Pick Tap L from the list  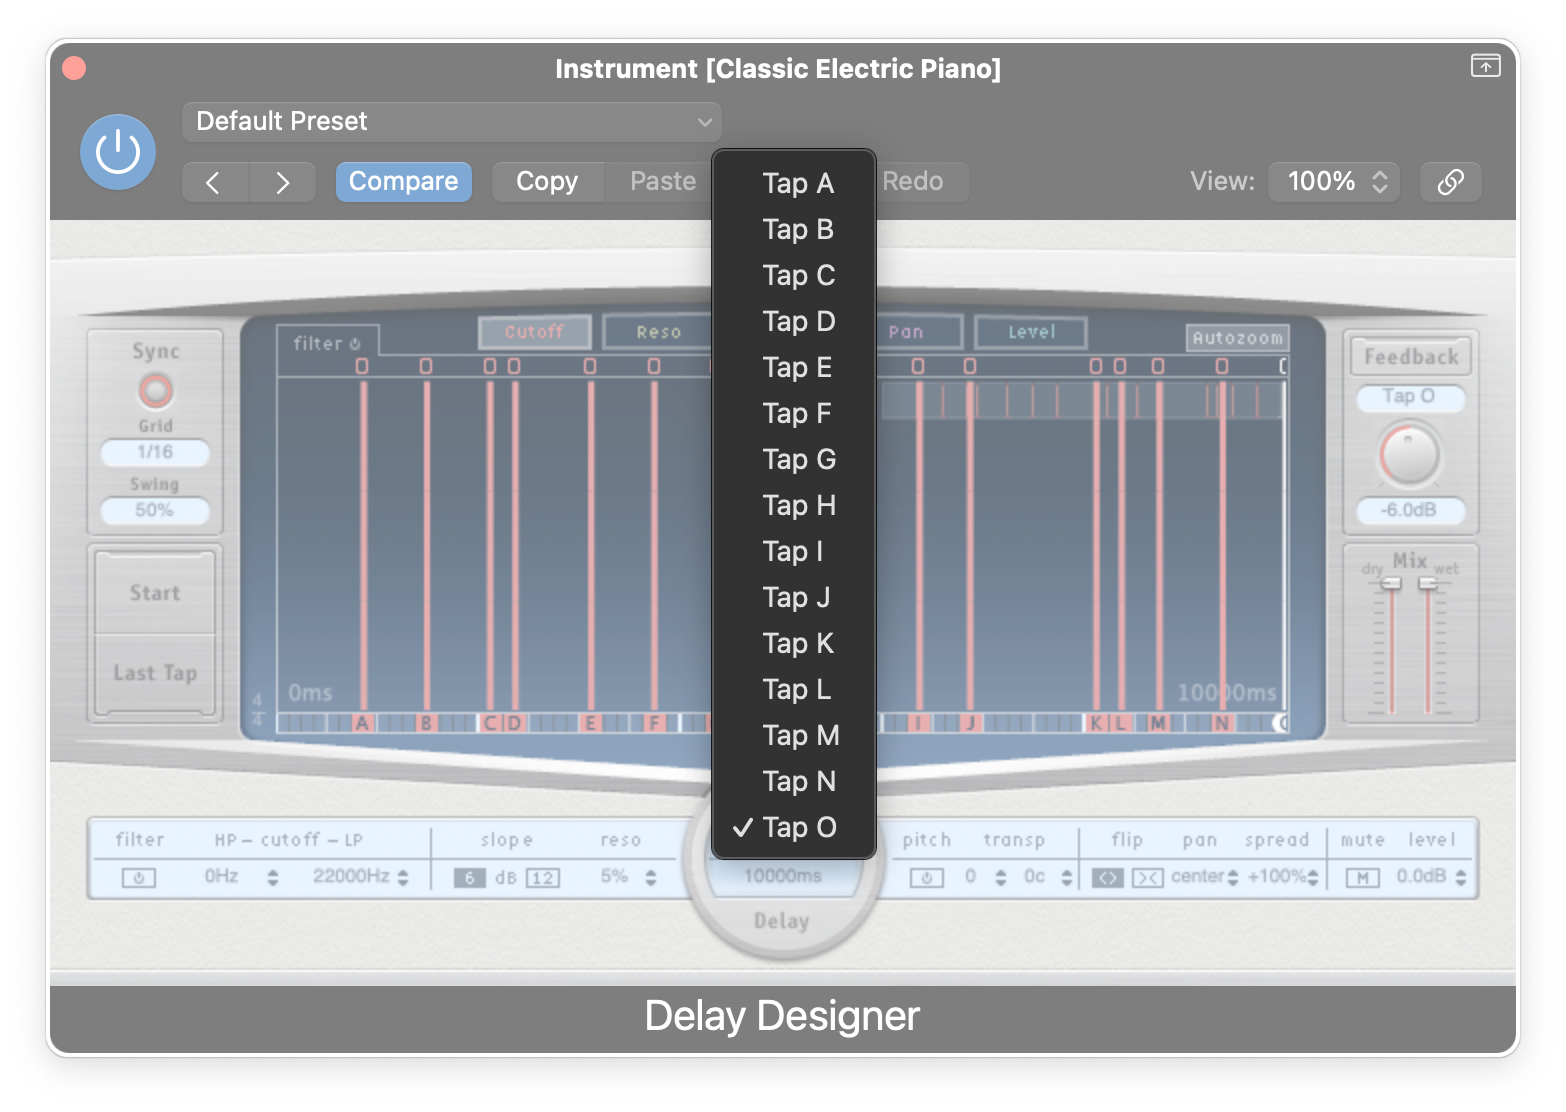click(794, 689)
